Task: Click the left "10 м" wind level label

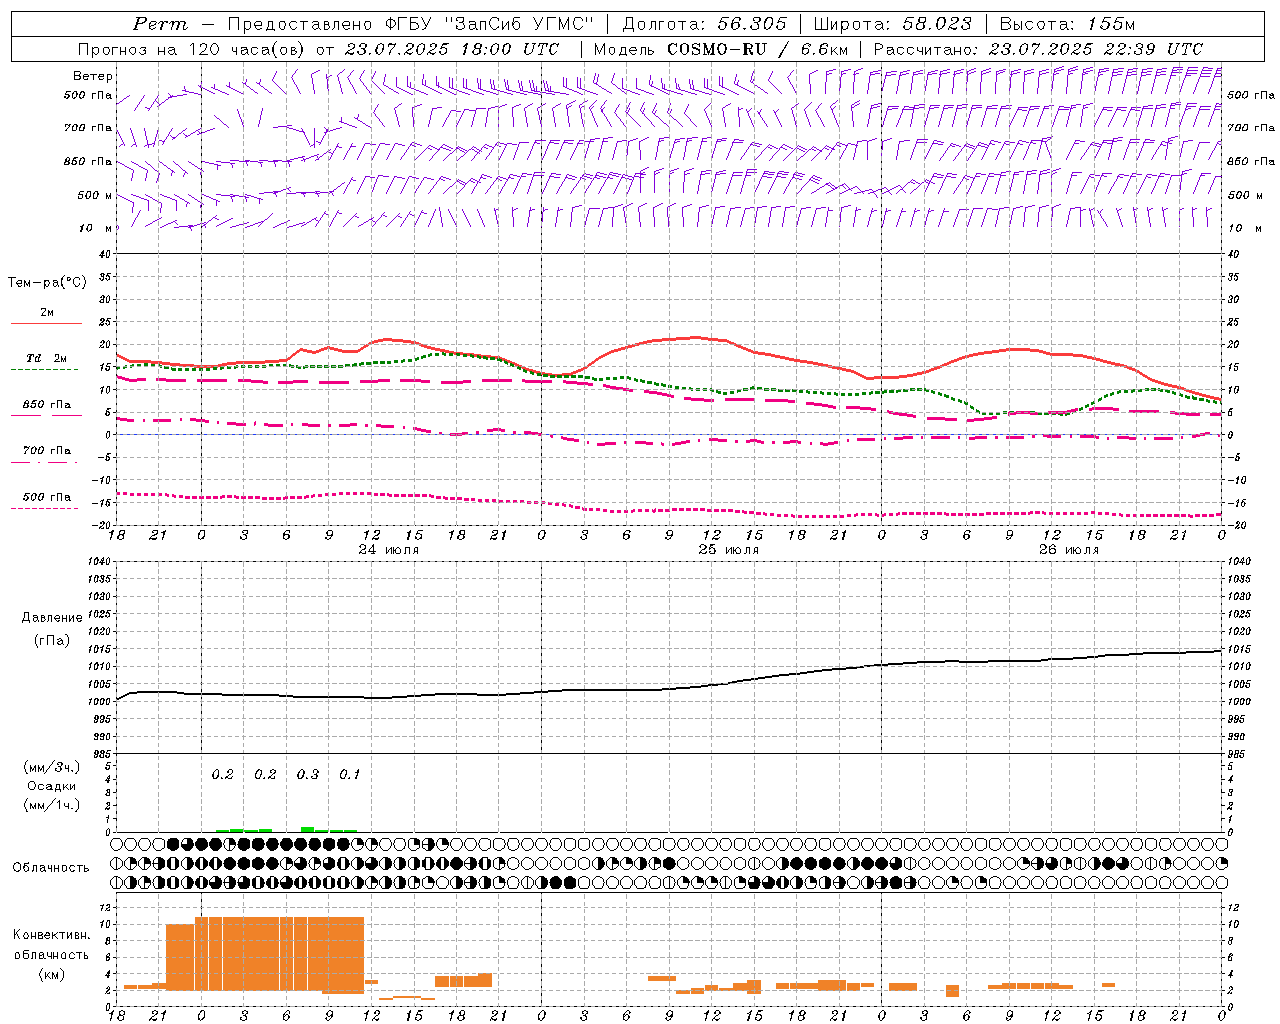Action: pyautogui.click(x=96, y=228)
